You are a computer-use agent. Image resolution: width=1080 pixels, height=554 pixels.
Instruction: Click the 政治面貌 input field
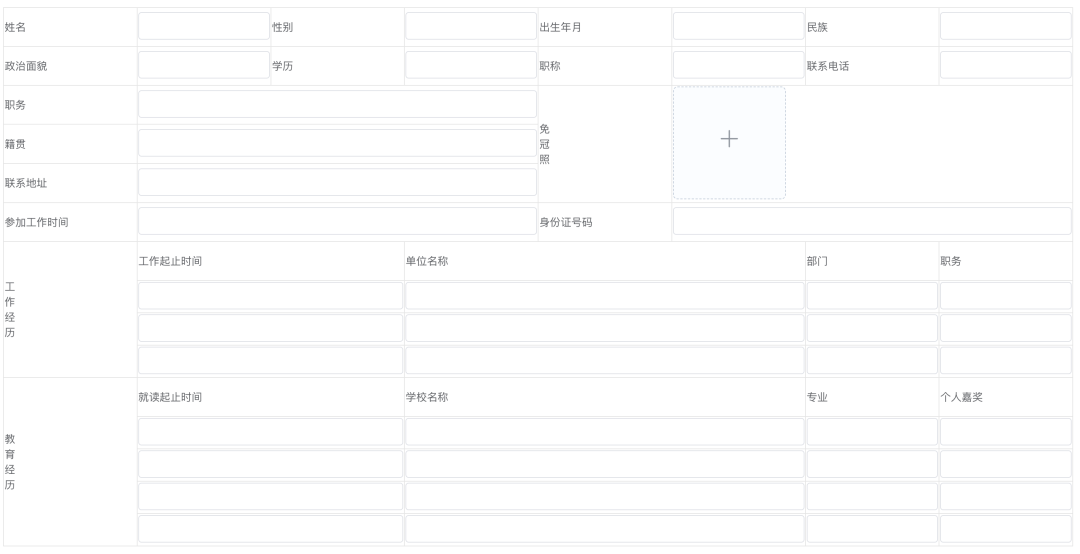pyautogui.click(x=203, y=65)
